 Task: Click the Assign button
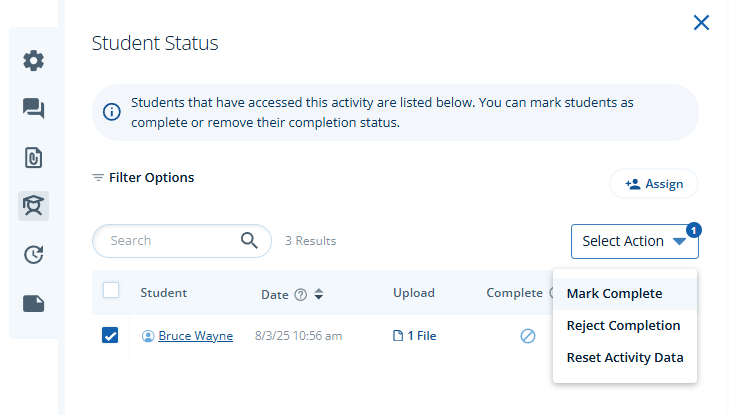click(x=654, y=184)
